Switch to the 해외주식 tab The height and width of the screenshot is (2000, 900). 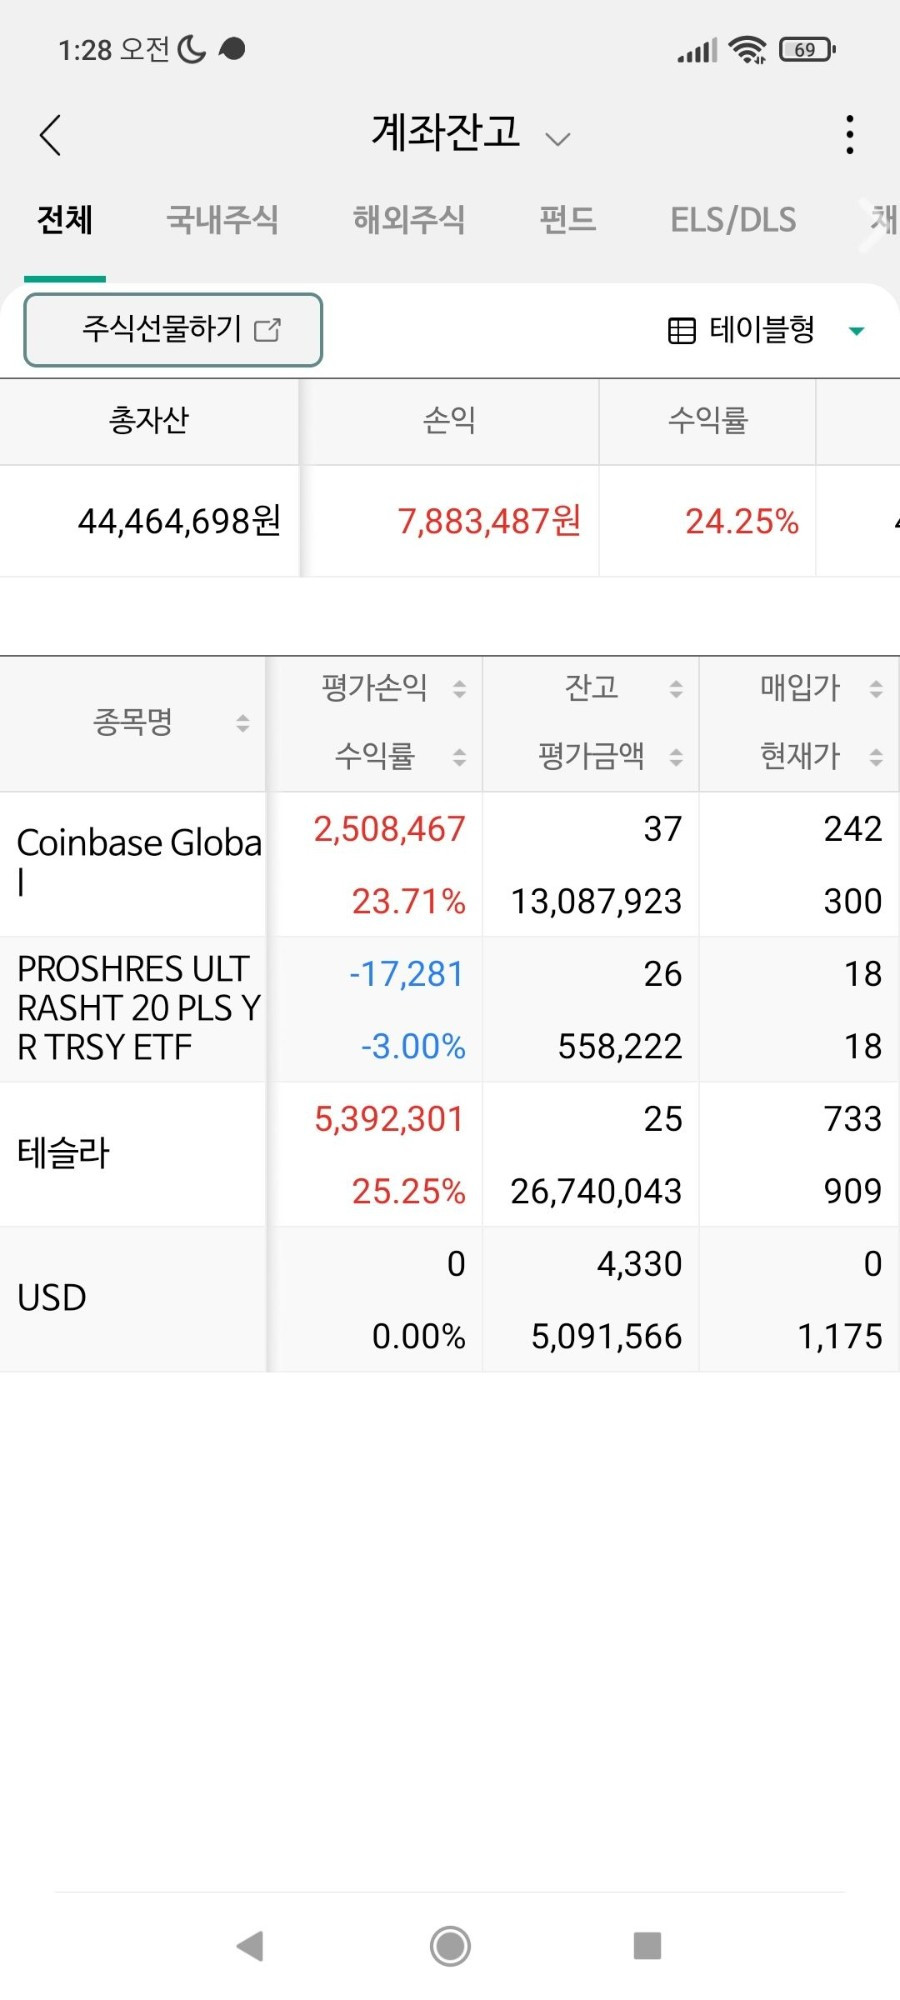pos(409,220)
